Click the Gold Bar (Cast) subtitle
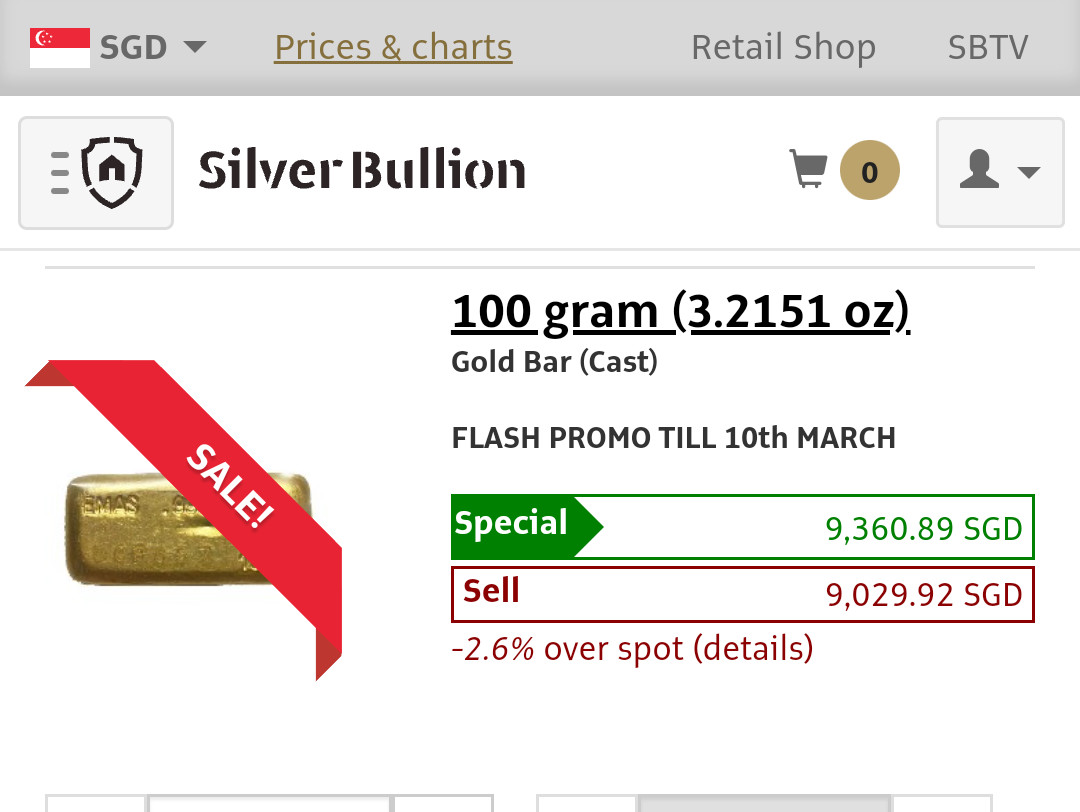The image size is (1080, 812). tap(554, 361)
